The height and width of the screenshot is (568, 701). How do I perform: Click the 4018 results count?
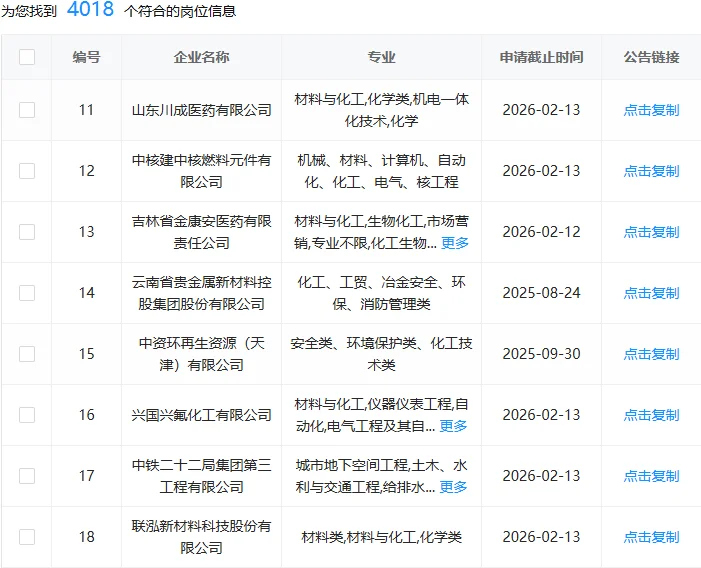tap(90, 9)
